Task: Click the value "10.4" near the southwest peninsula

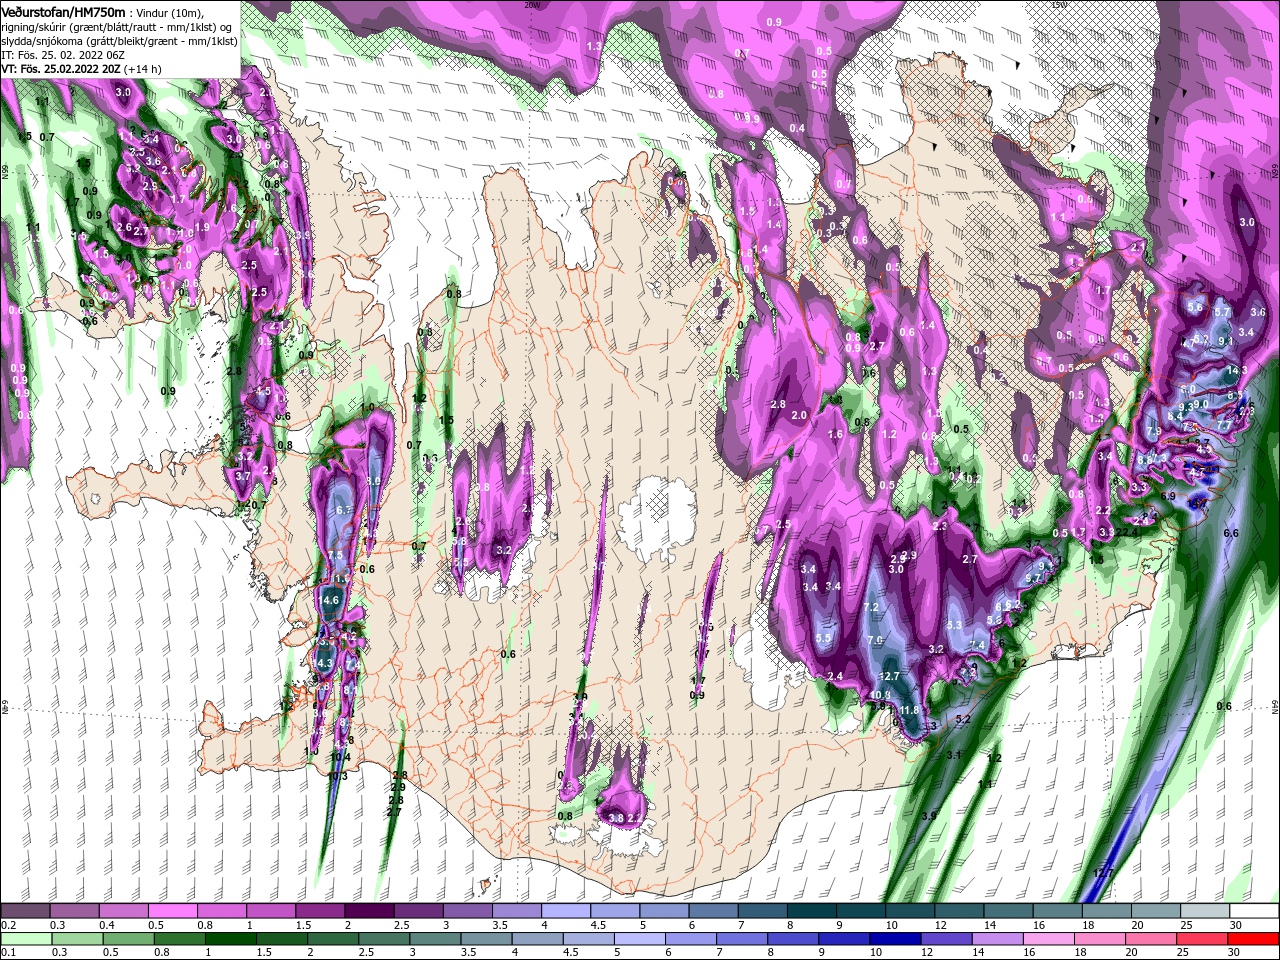Action: pyautogui.click(x=340, y=757)
